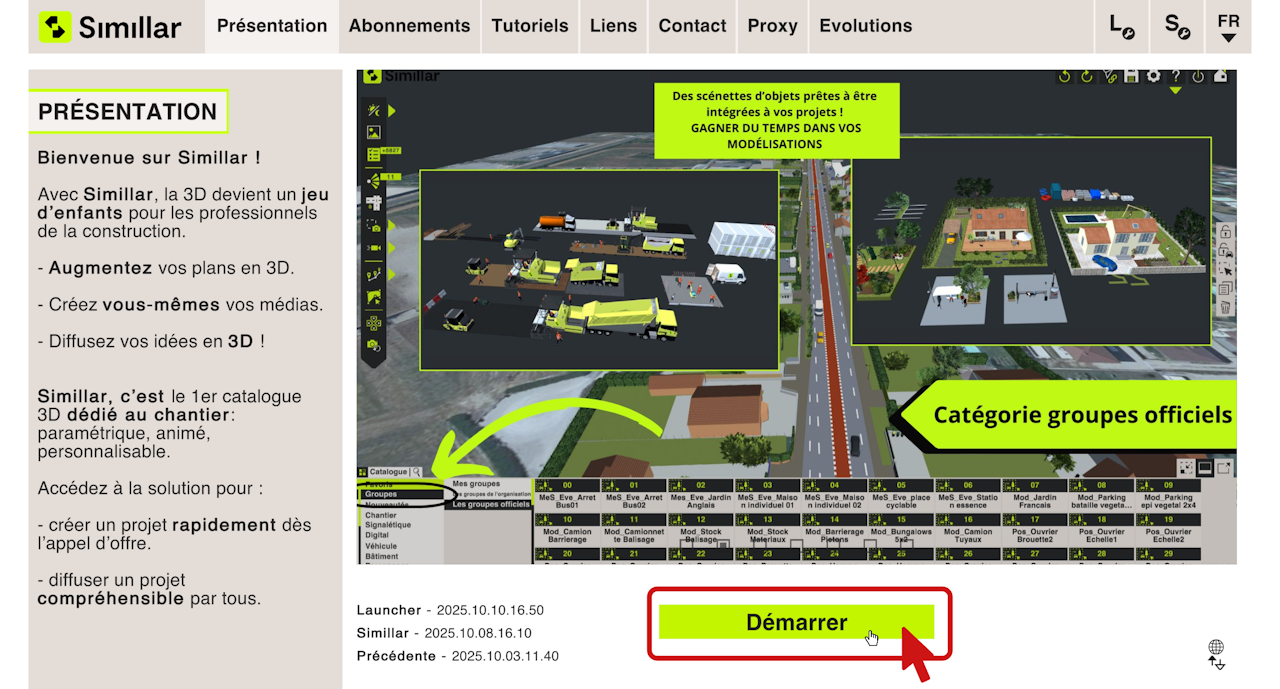
Task: Switch to the Présentation tab
Action: point(272,26)
